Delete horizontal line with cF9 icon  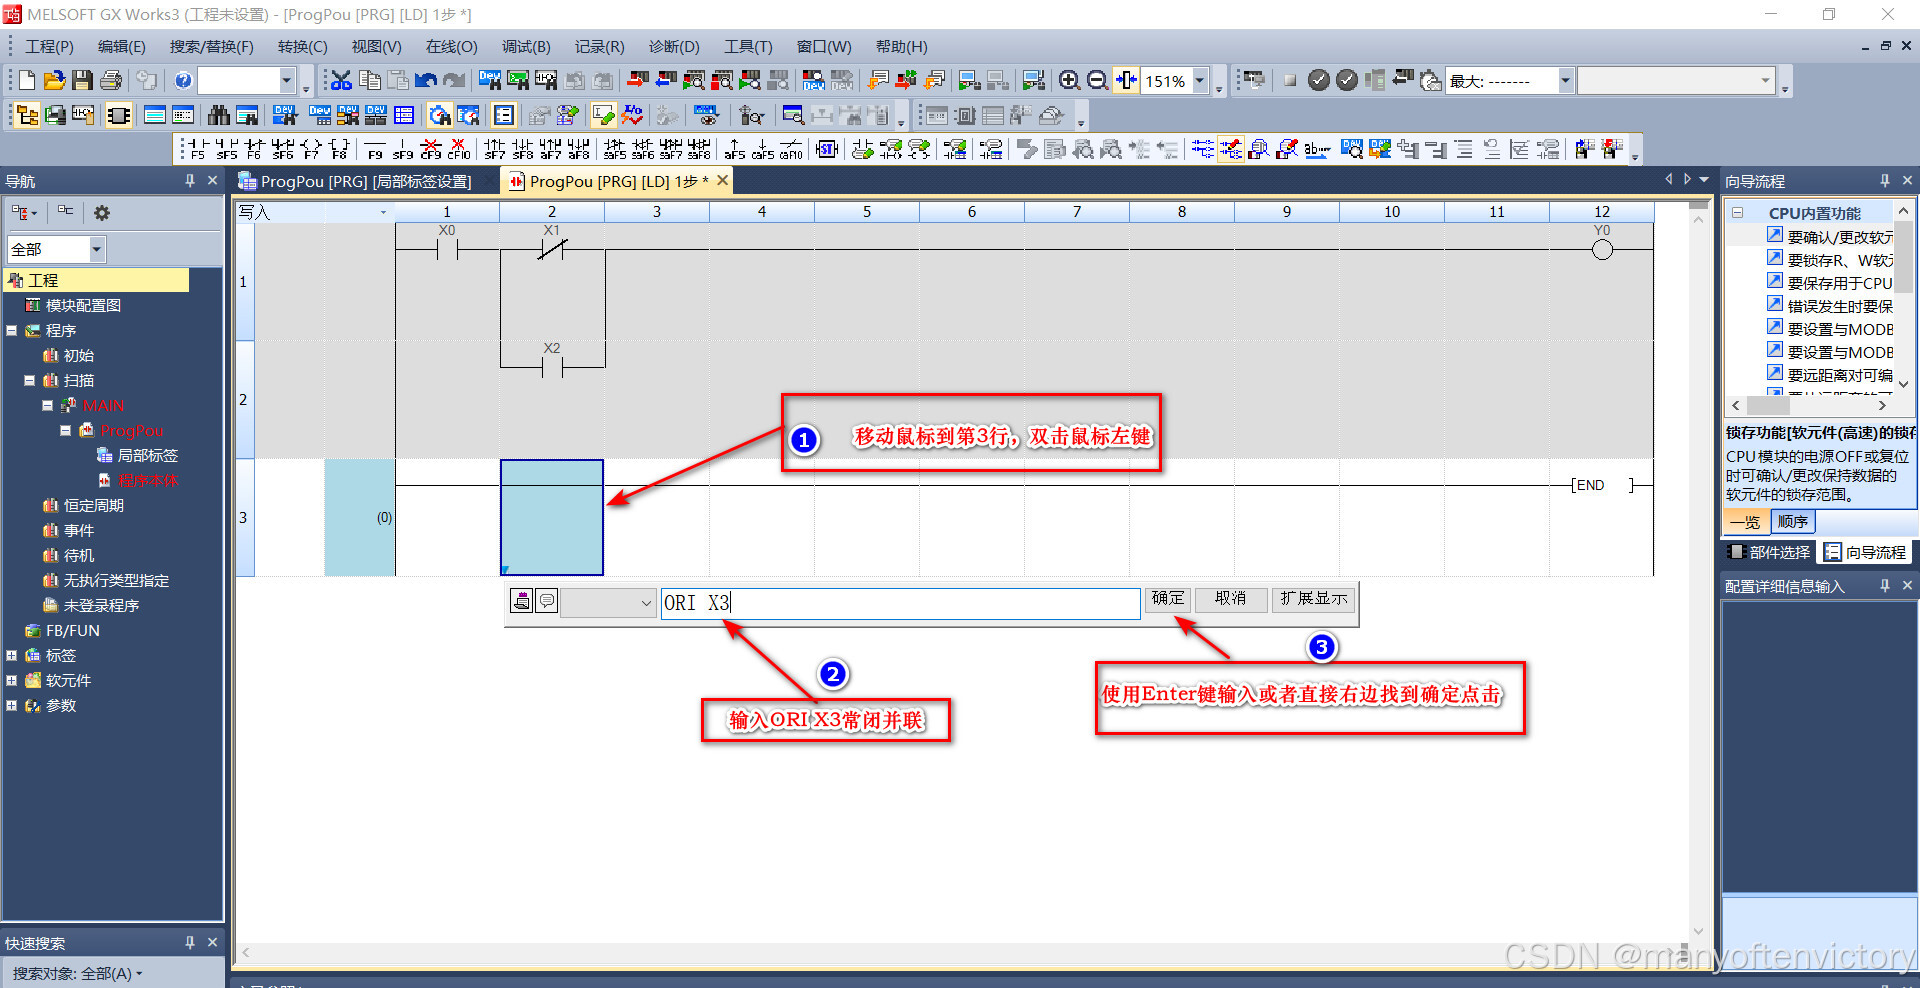pos(431,149)
